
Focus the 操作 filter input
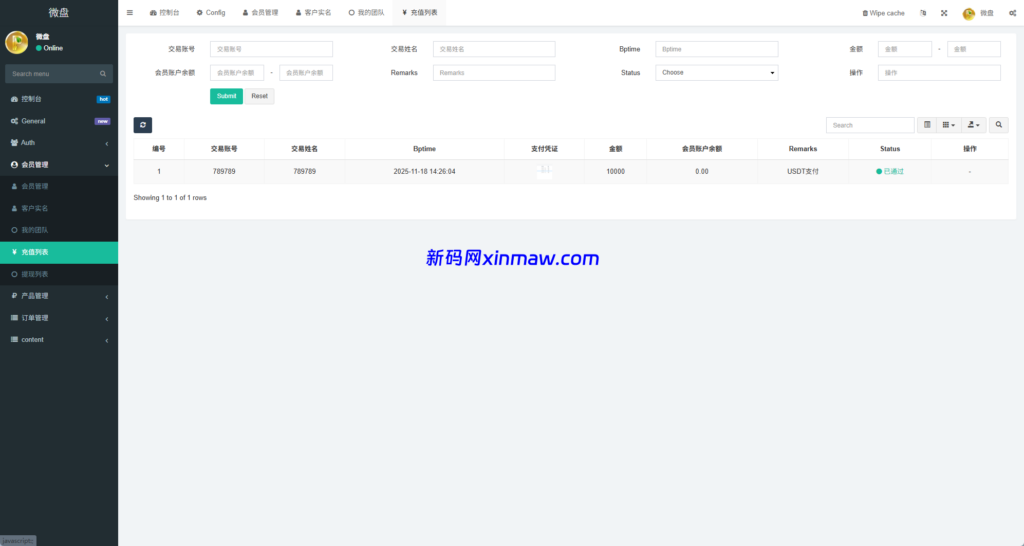click(939, 72)
